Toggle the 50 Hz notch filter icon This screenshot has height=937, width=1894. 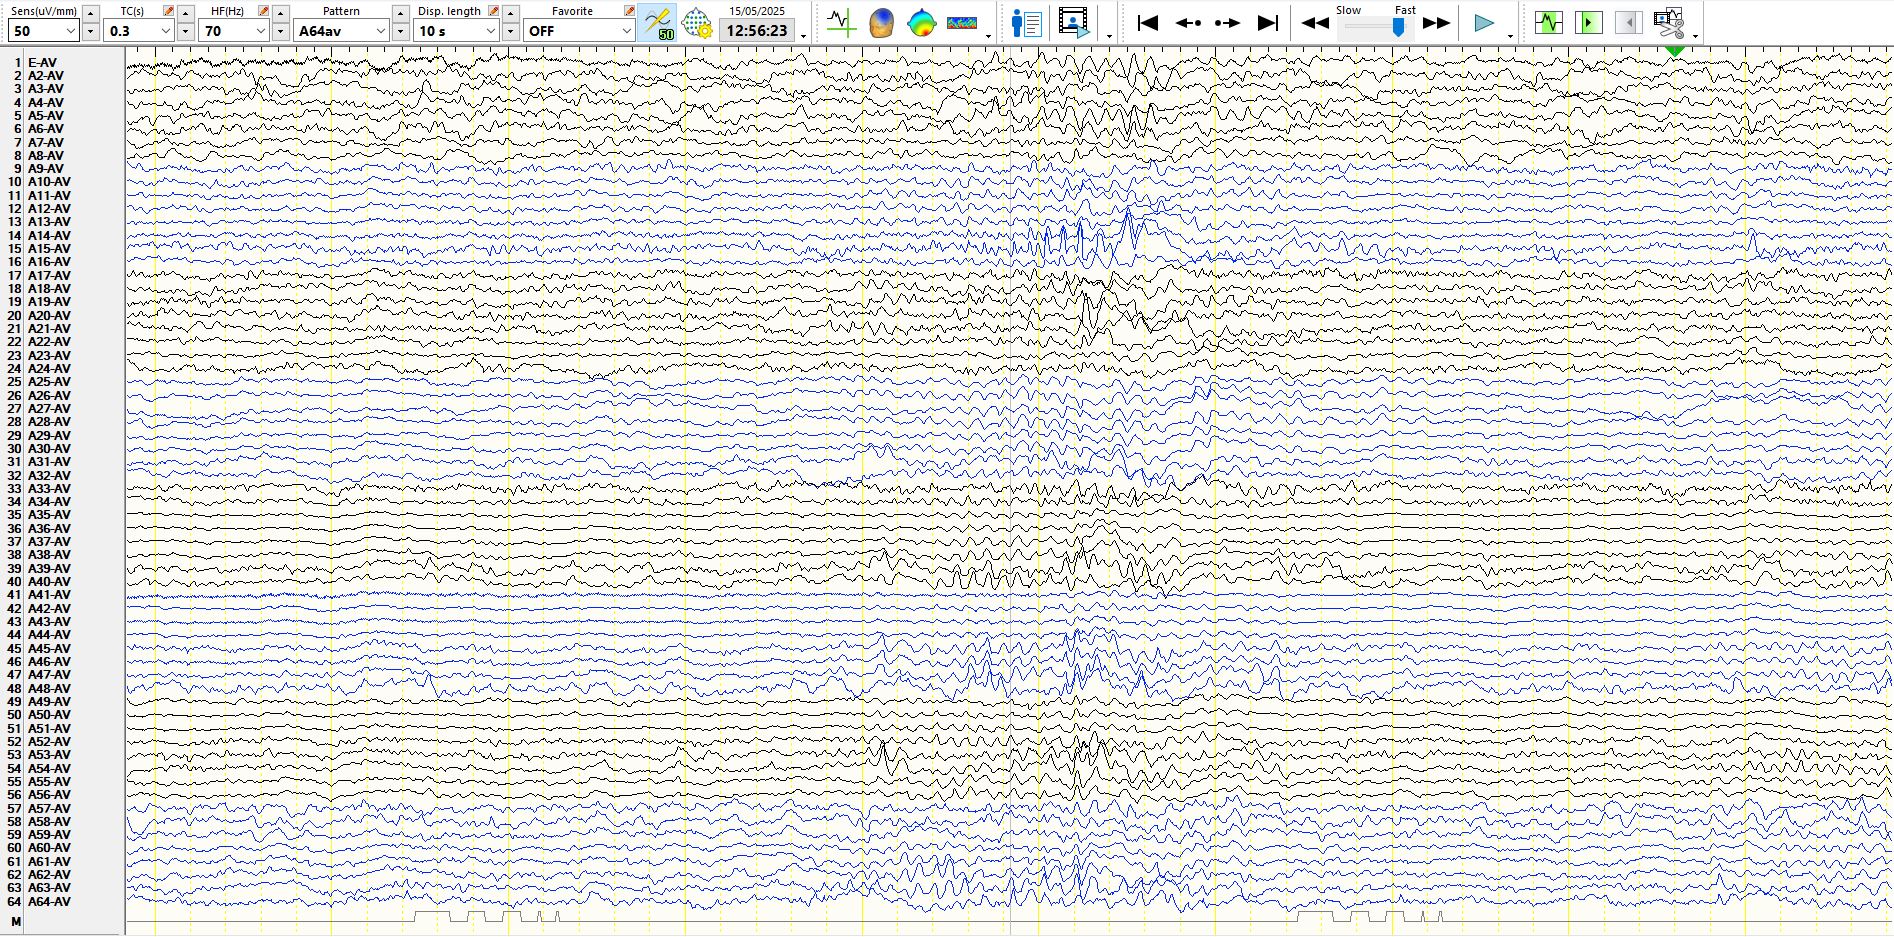pyautogui.click(x=658, y=22)
